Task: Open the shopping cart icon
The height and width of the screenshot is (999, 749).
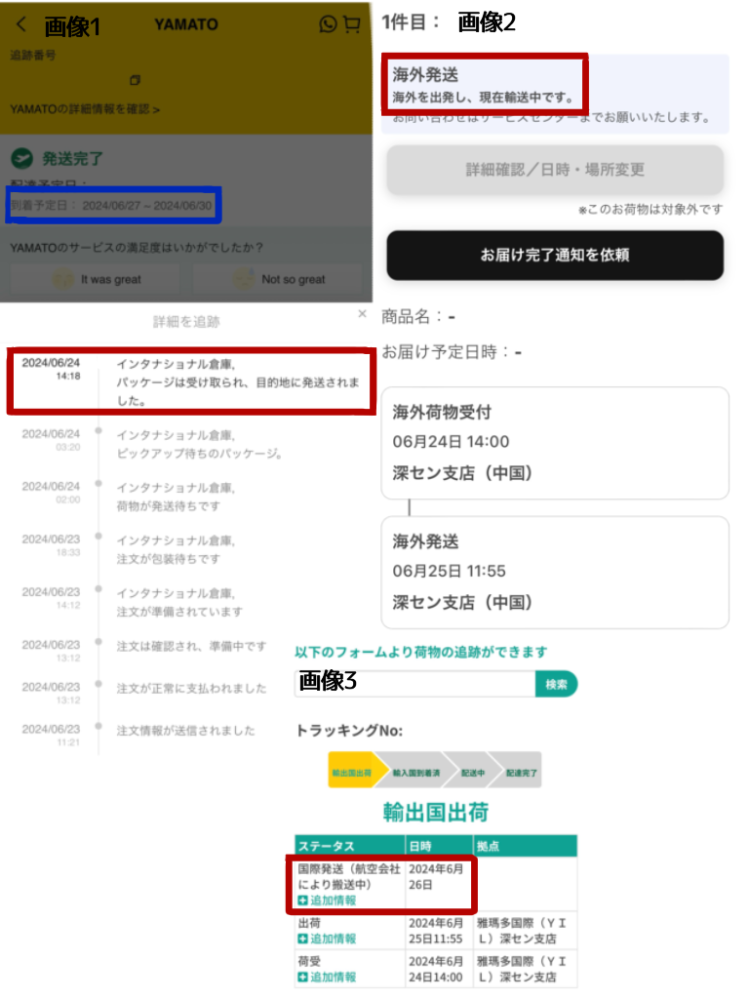Action: point(352,24)
